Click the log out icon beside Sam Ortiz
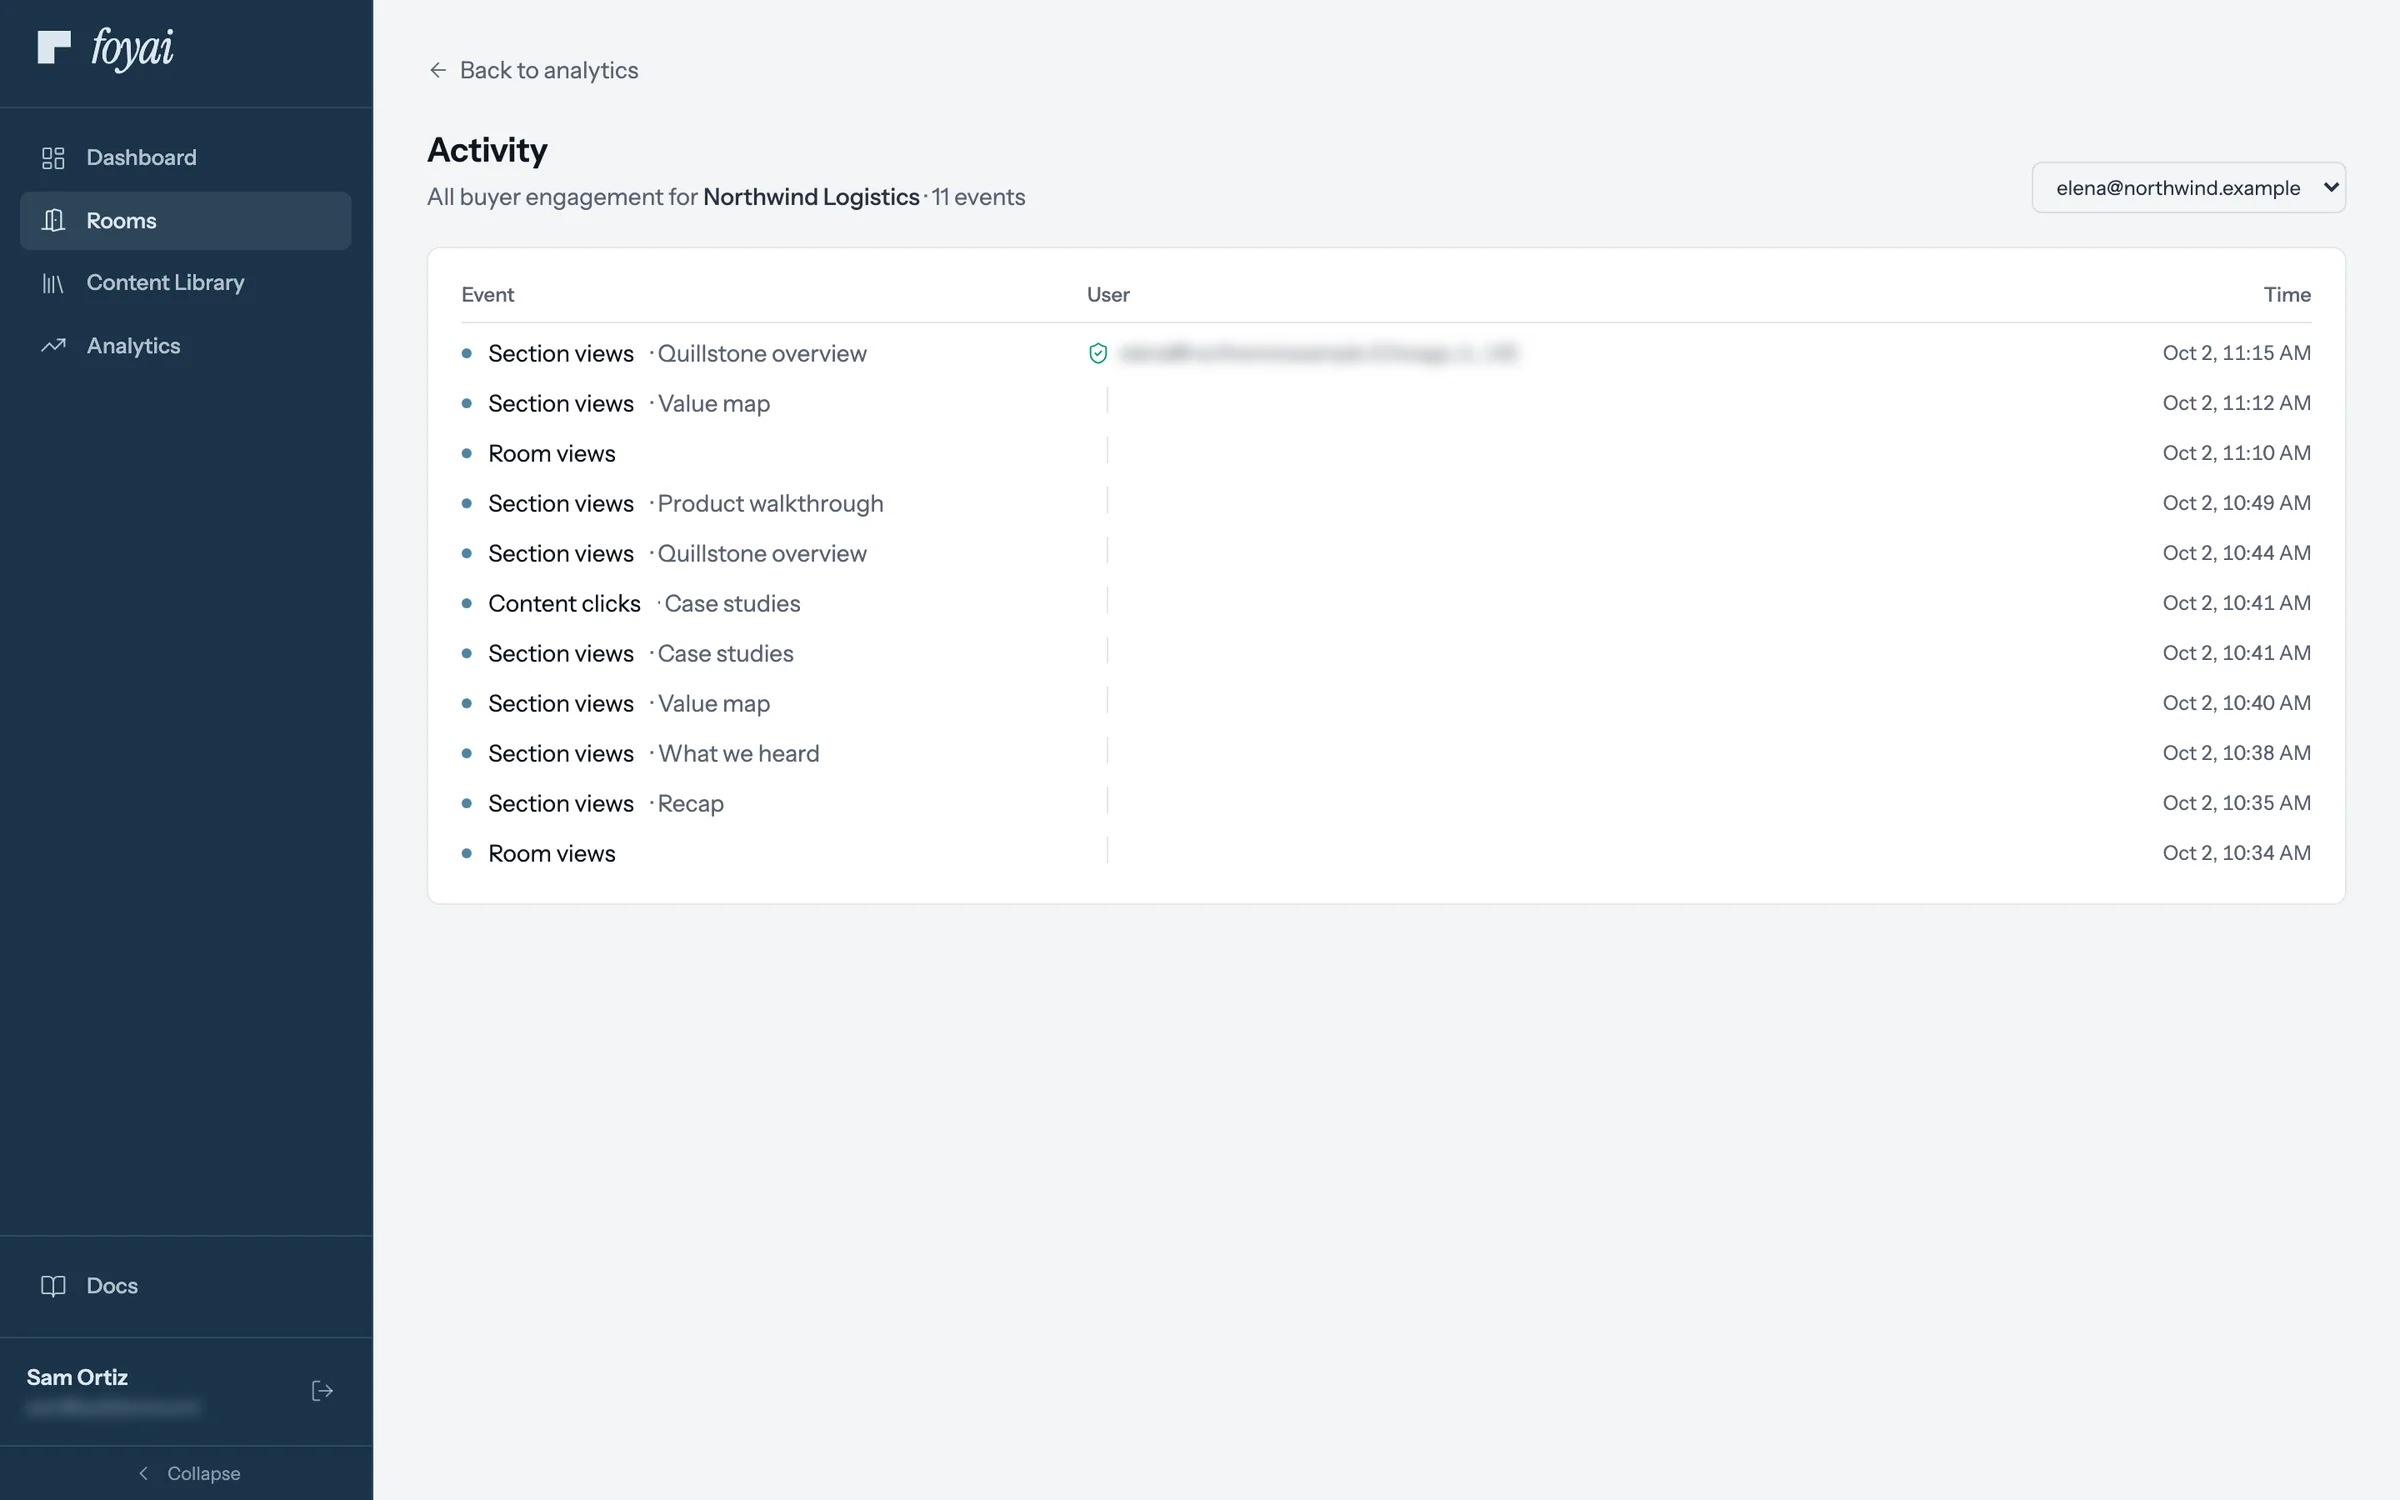 pos(322,1391)
